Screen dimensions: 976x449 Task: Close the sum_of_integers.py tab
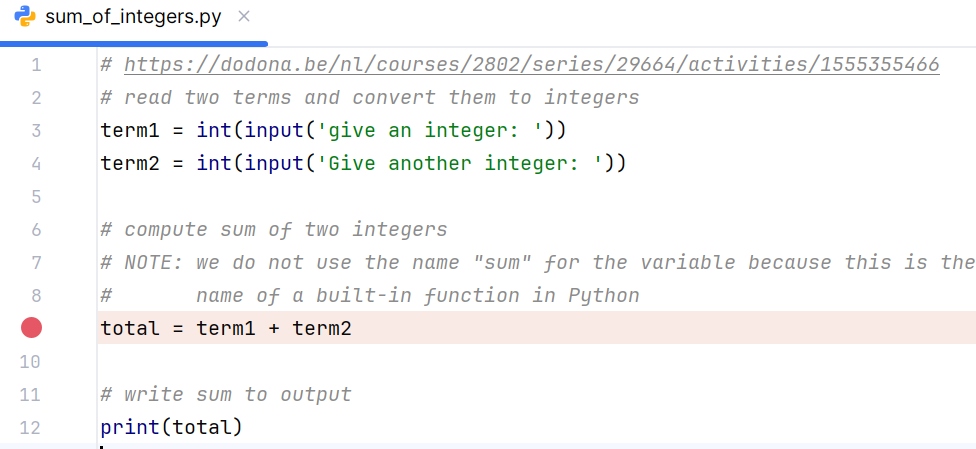click(246, 18)
